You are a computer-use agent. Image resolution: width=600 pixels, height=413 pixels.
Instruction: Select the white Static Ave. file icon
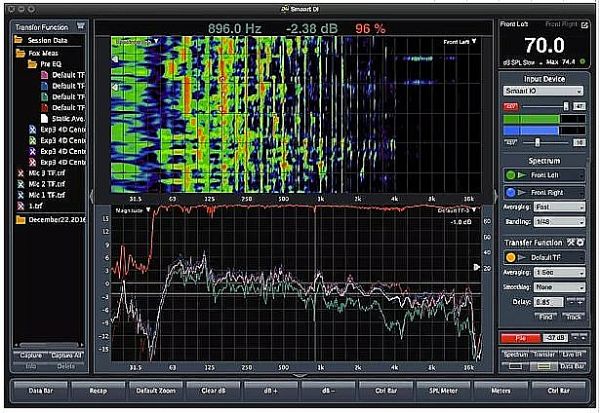click(x=44, y=118)
